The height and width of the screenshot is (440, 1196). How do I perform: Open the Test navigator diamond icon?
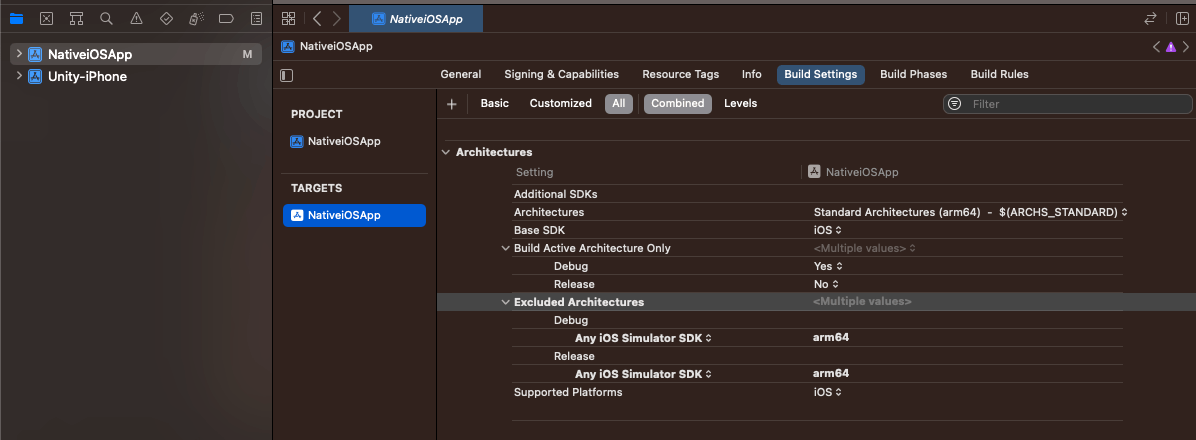pos(166,18)
